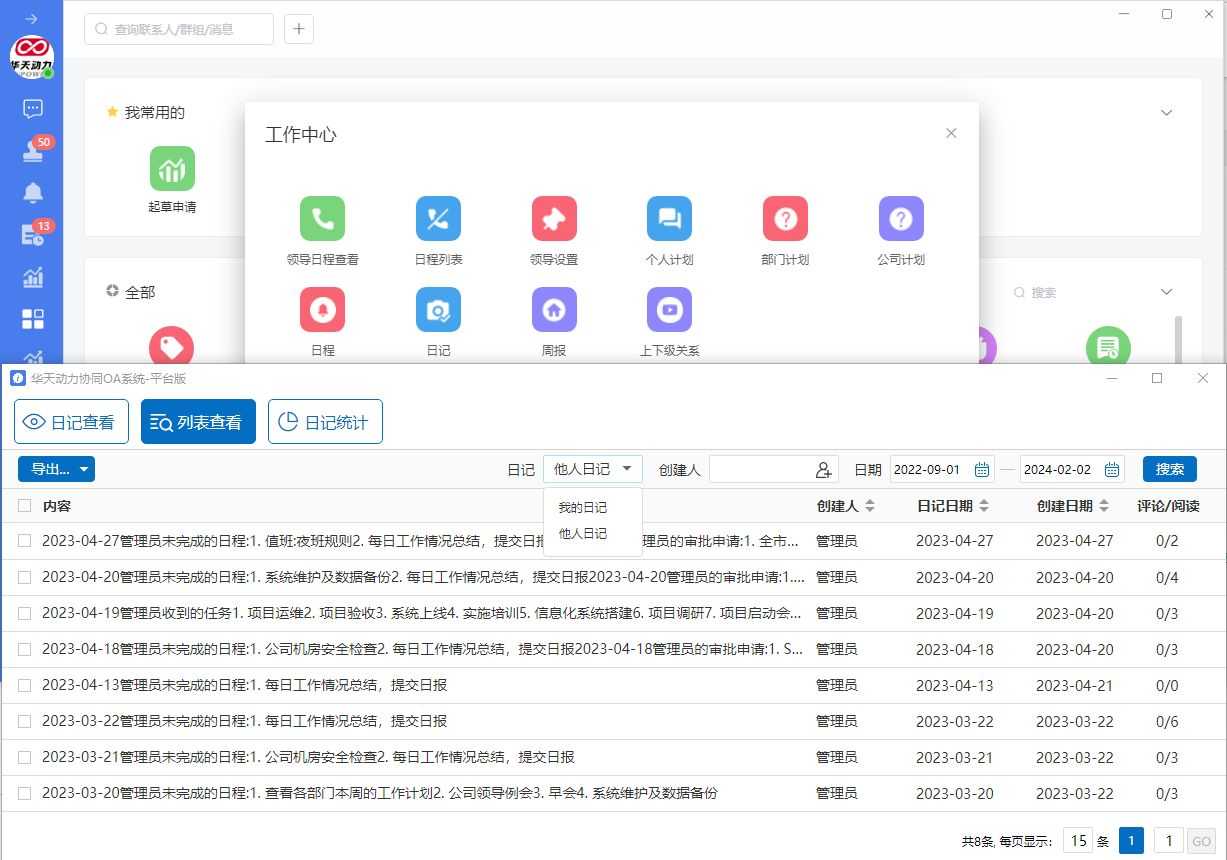1227x860 pixels.
Task: Open the 领导日程查看 icon in 工作中心
Action: click(322, 218)
